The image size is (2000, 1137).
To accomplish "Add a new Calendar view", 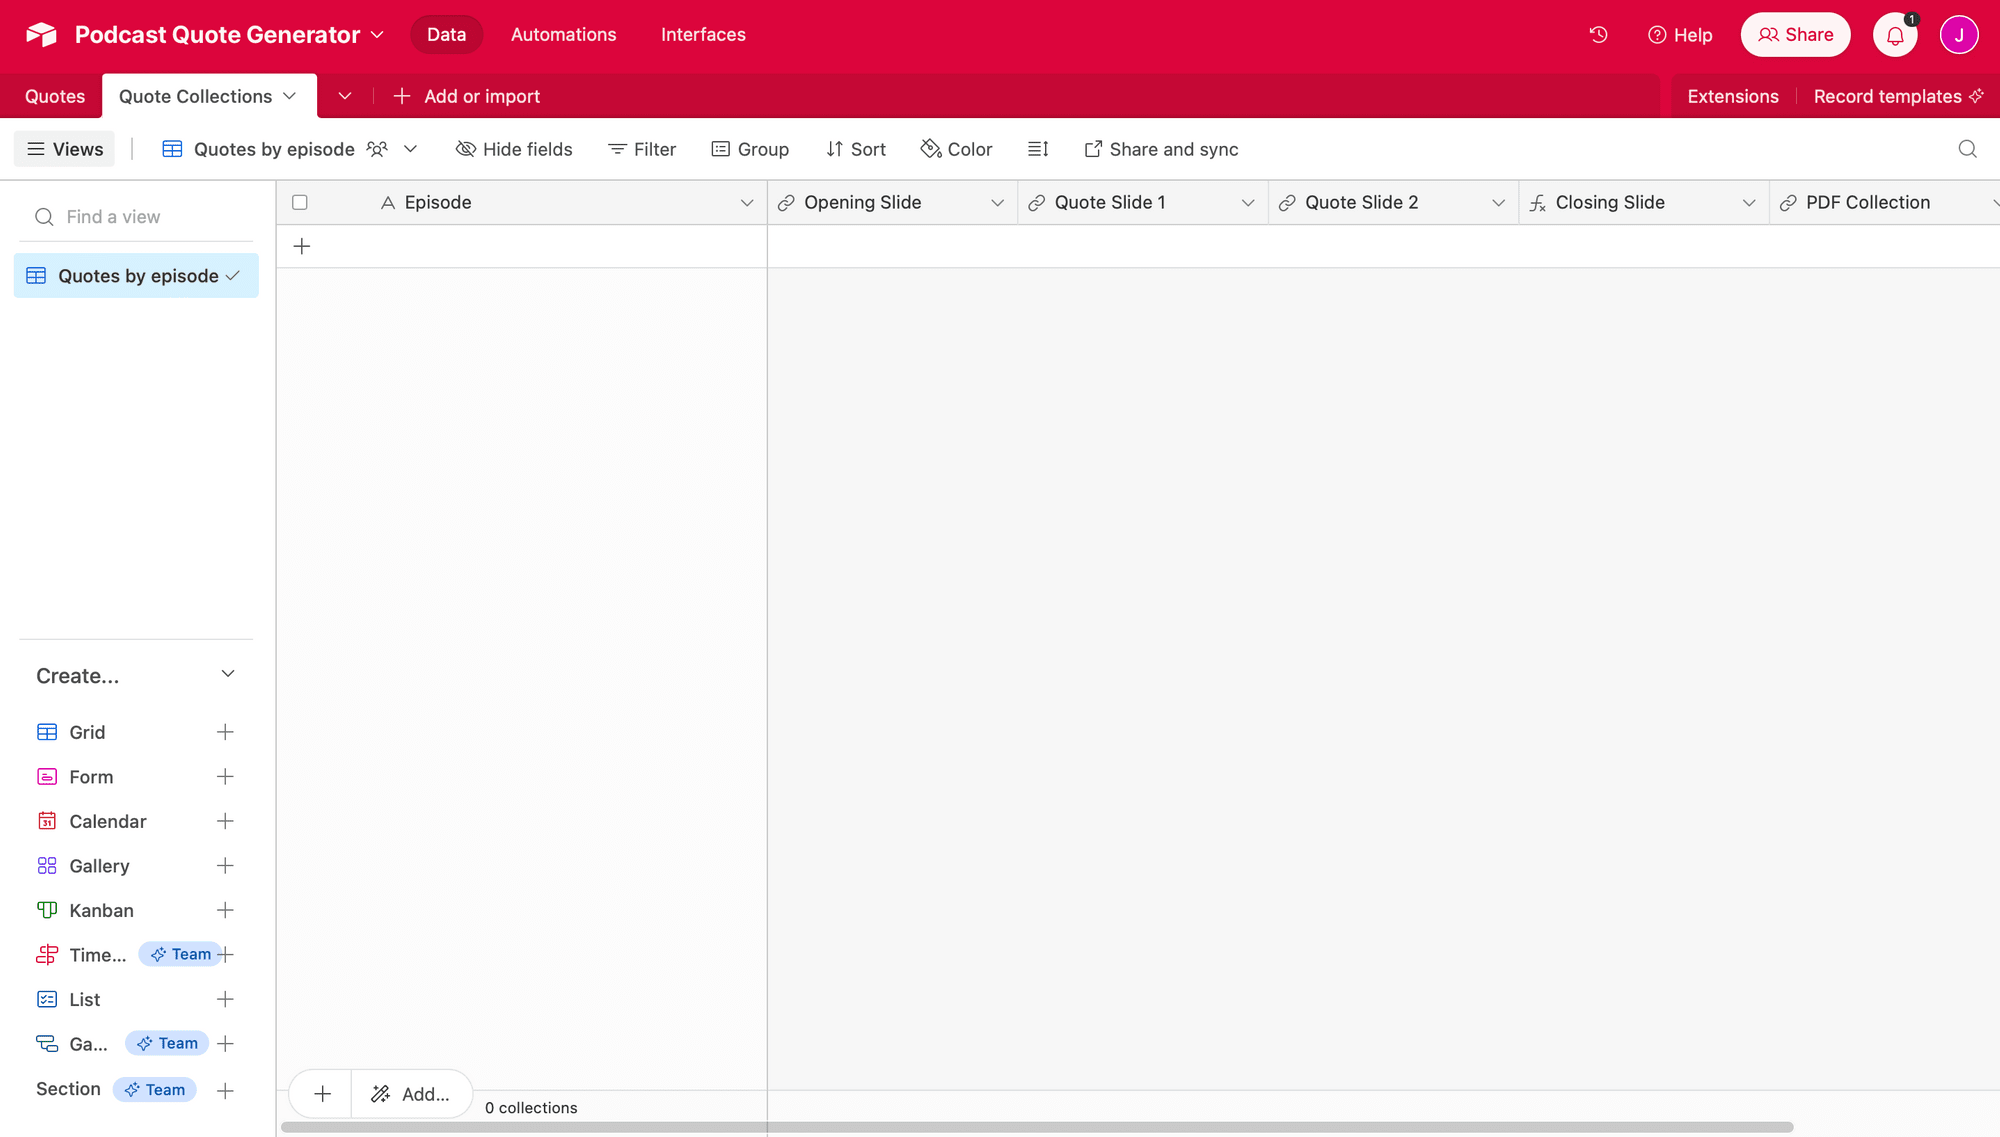I will pyautogui.click(x=225, y=821).
